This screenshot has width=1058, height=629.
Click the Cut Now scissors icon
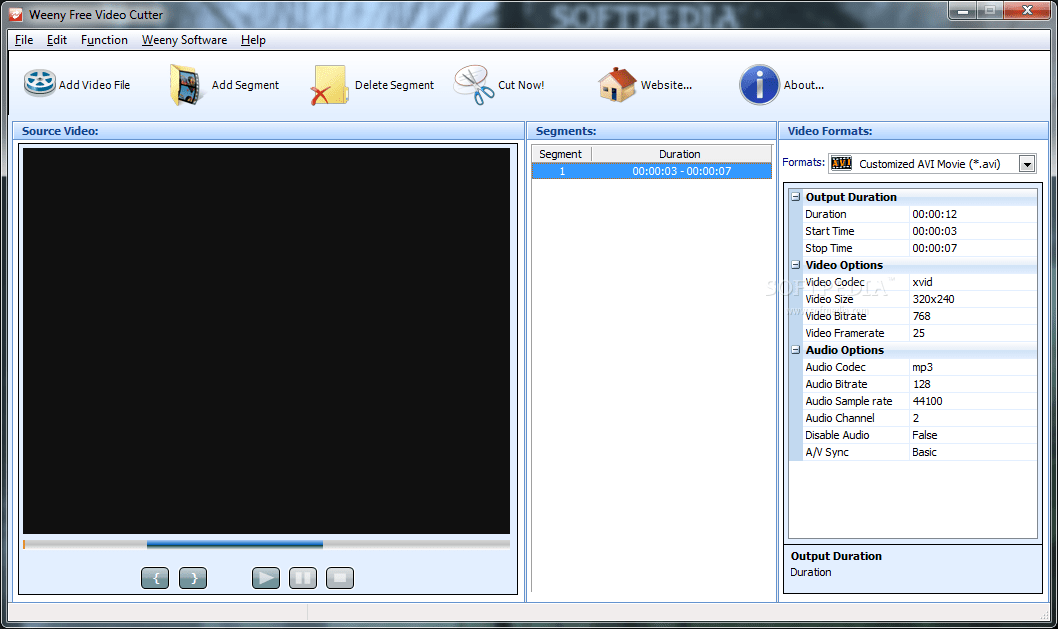click(474, 85)
